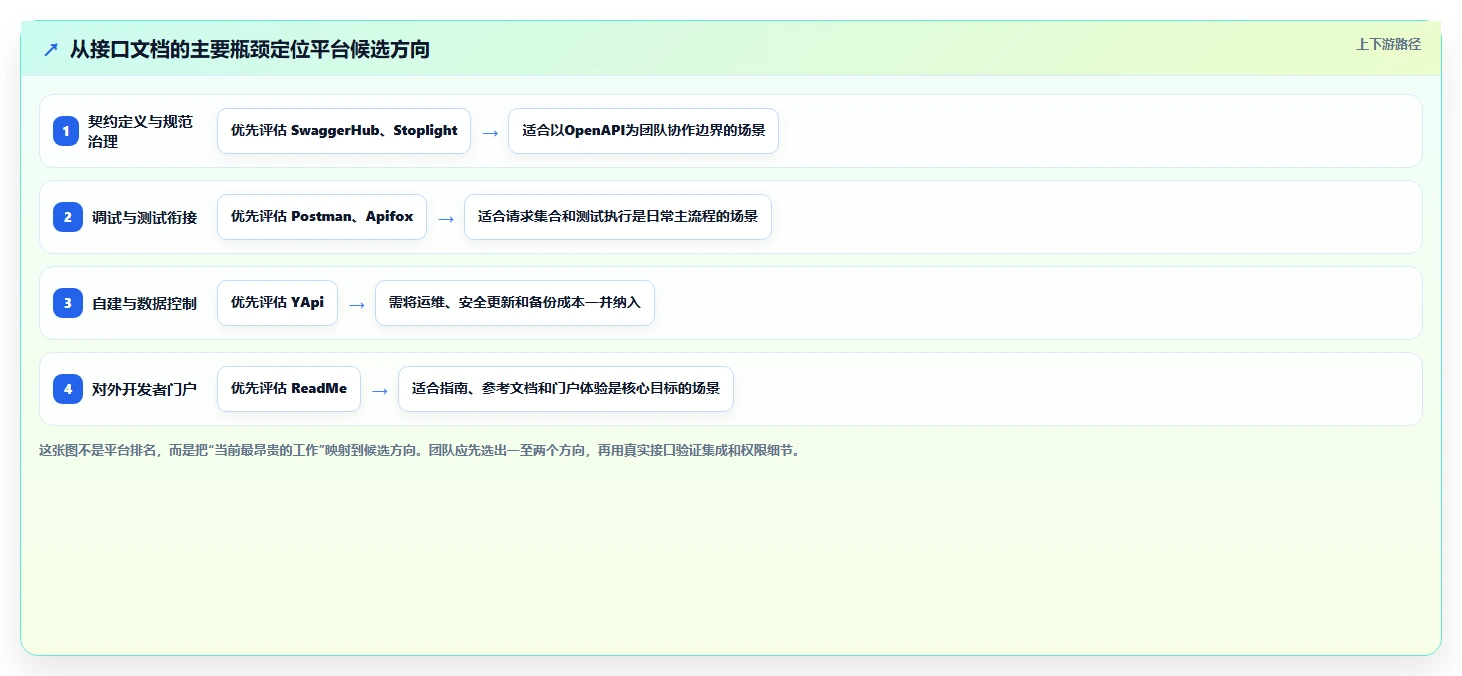Click the arrow after Postman、Apifox
The image size is (1462, 676).
446,218
